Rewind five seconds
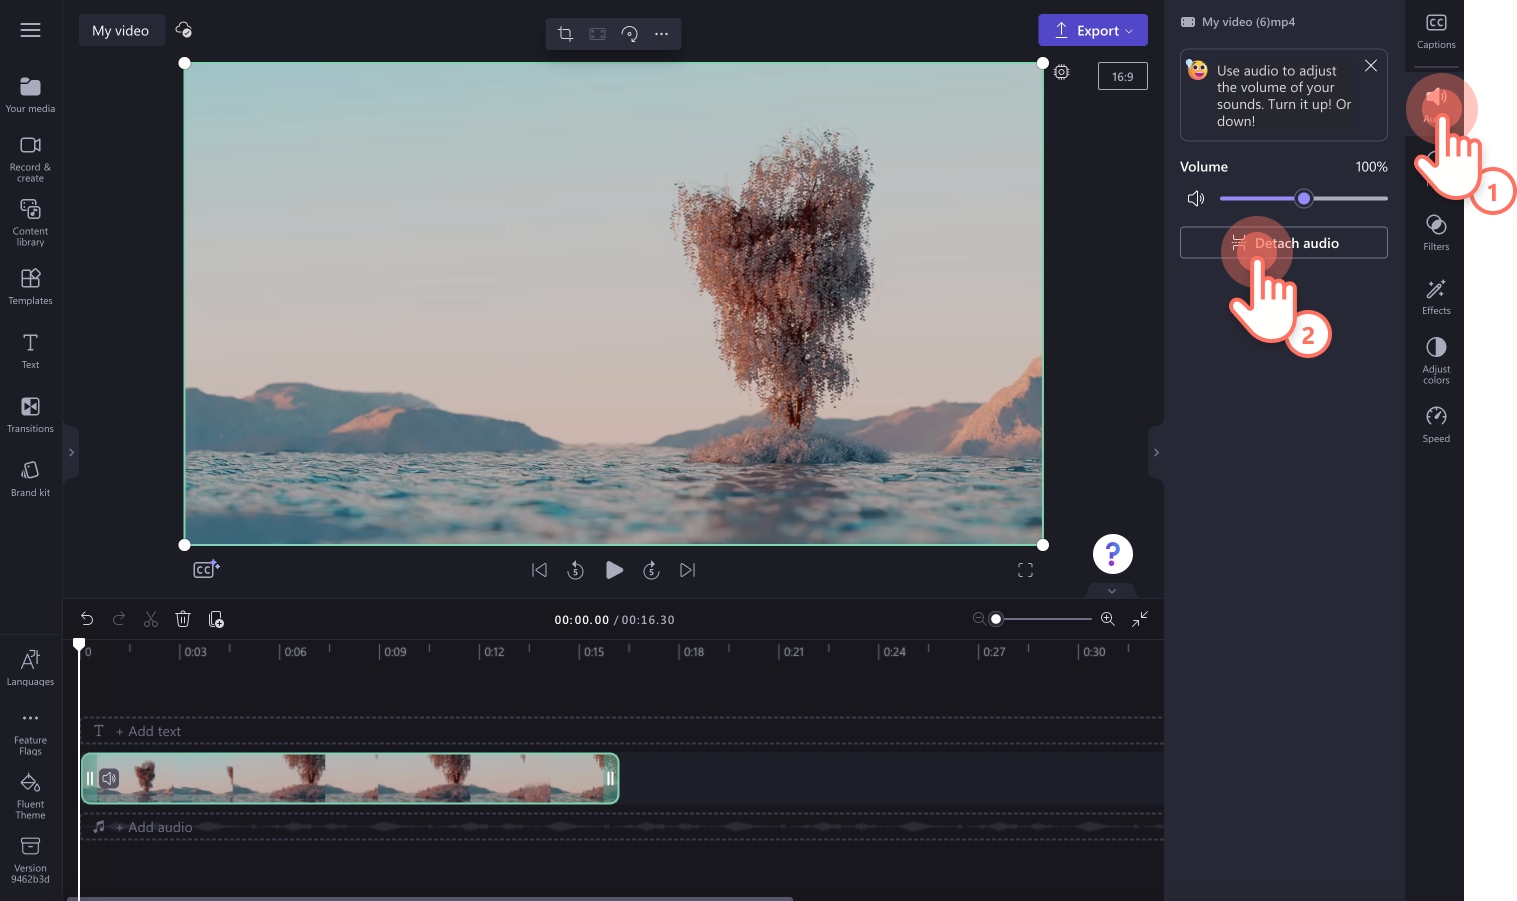This screenshot has width=1517, height=901. [575, 570]
